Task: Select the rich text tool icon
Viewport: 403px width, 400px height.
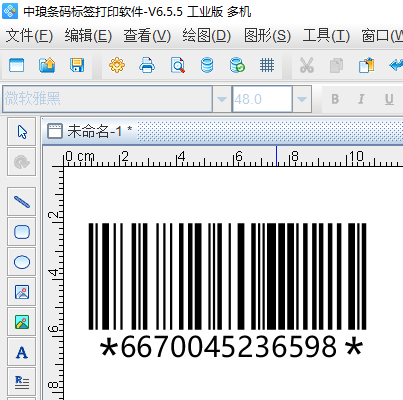Action: coord(22,382)
